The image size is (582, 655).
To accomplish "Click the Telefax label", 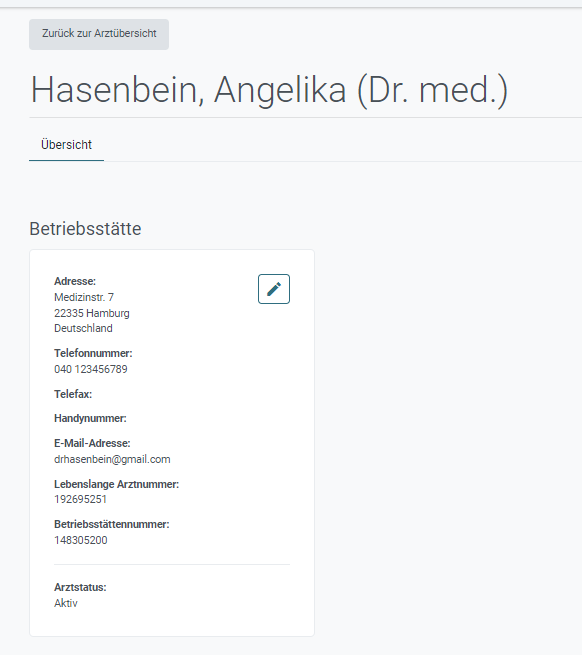I will tap(73, 394).
